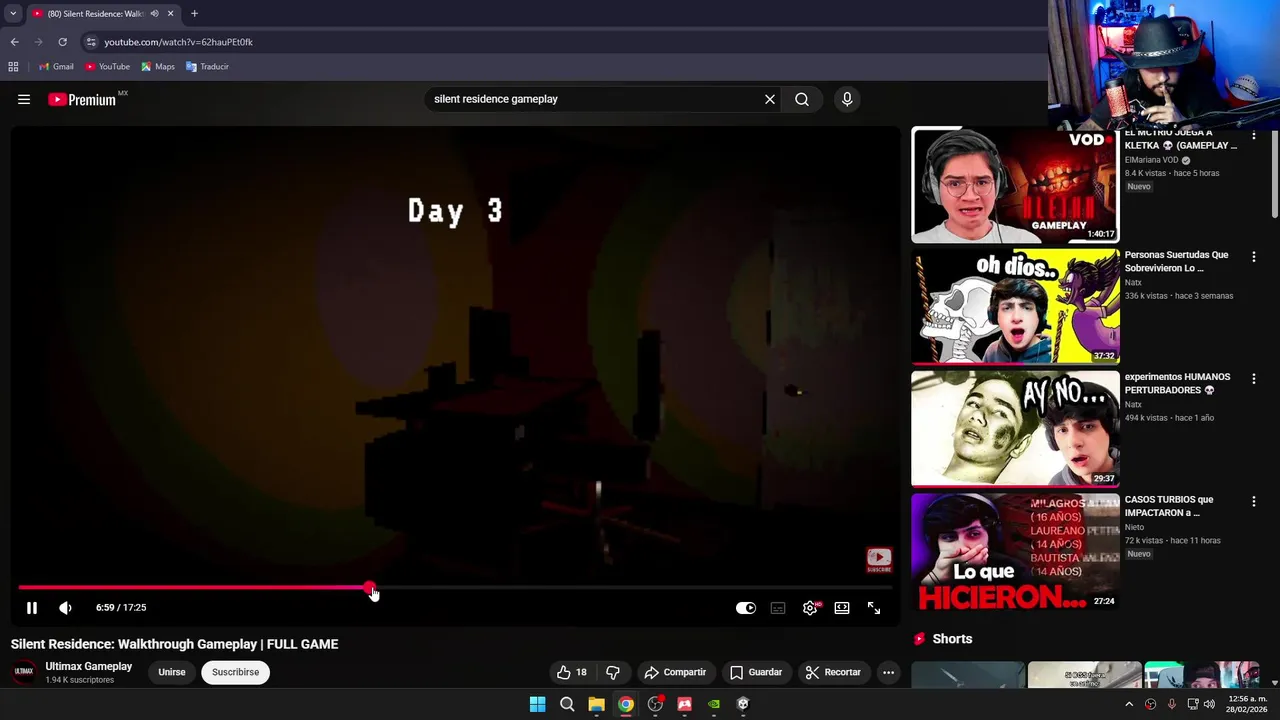1280x720 pixels.
Task: Click the Recortar clip button
Action: [x=833, y=672]
